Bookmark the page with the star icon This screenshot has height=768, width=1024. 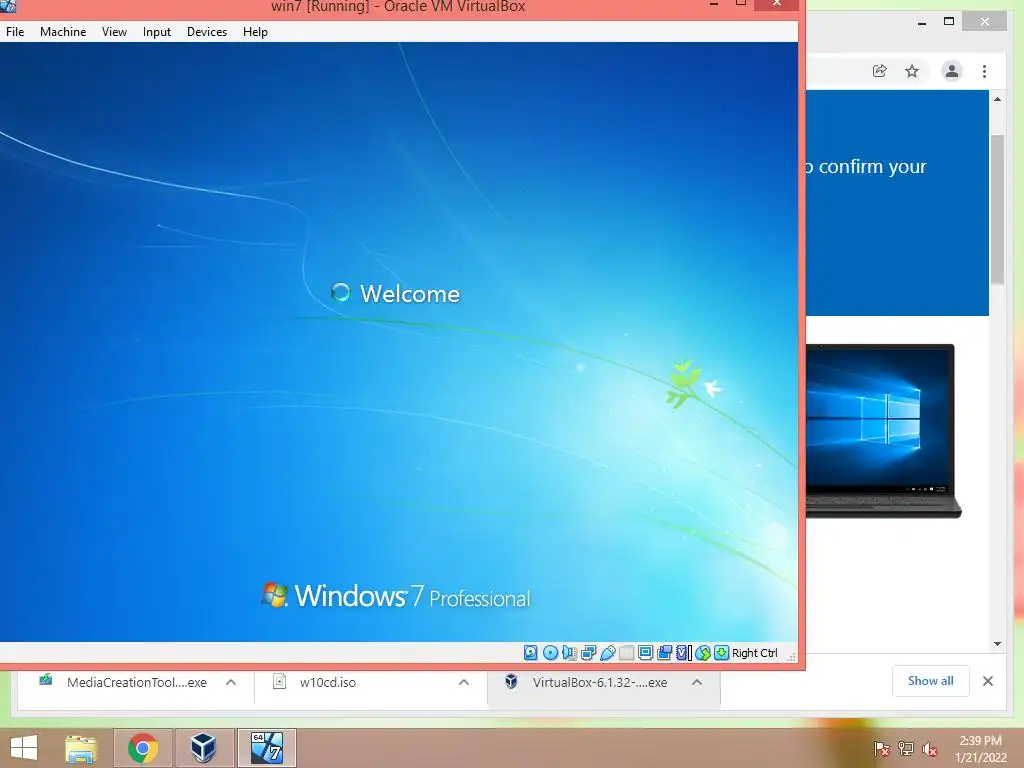coord(912,71)
